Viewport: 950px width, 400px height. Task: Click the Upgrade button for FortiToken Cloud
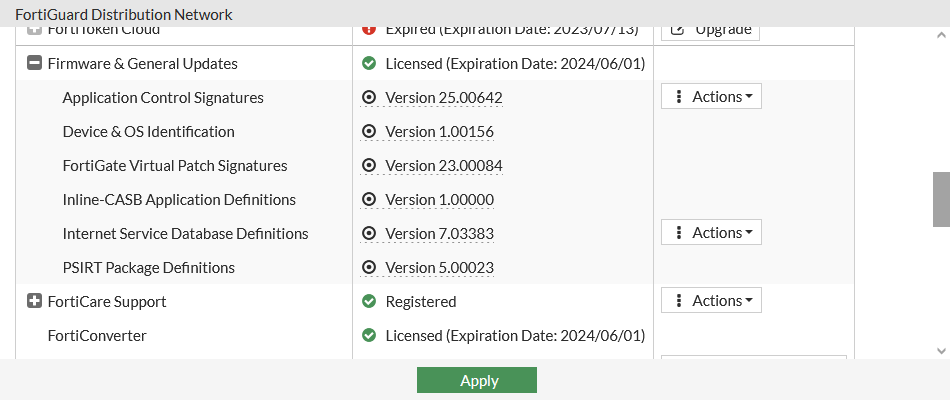click(710, 29)
